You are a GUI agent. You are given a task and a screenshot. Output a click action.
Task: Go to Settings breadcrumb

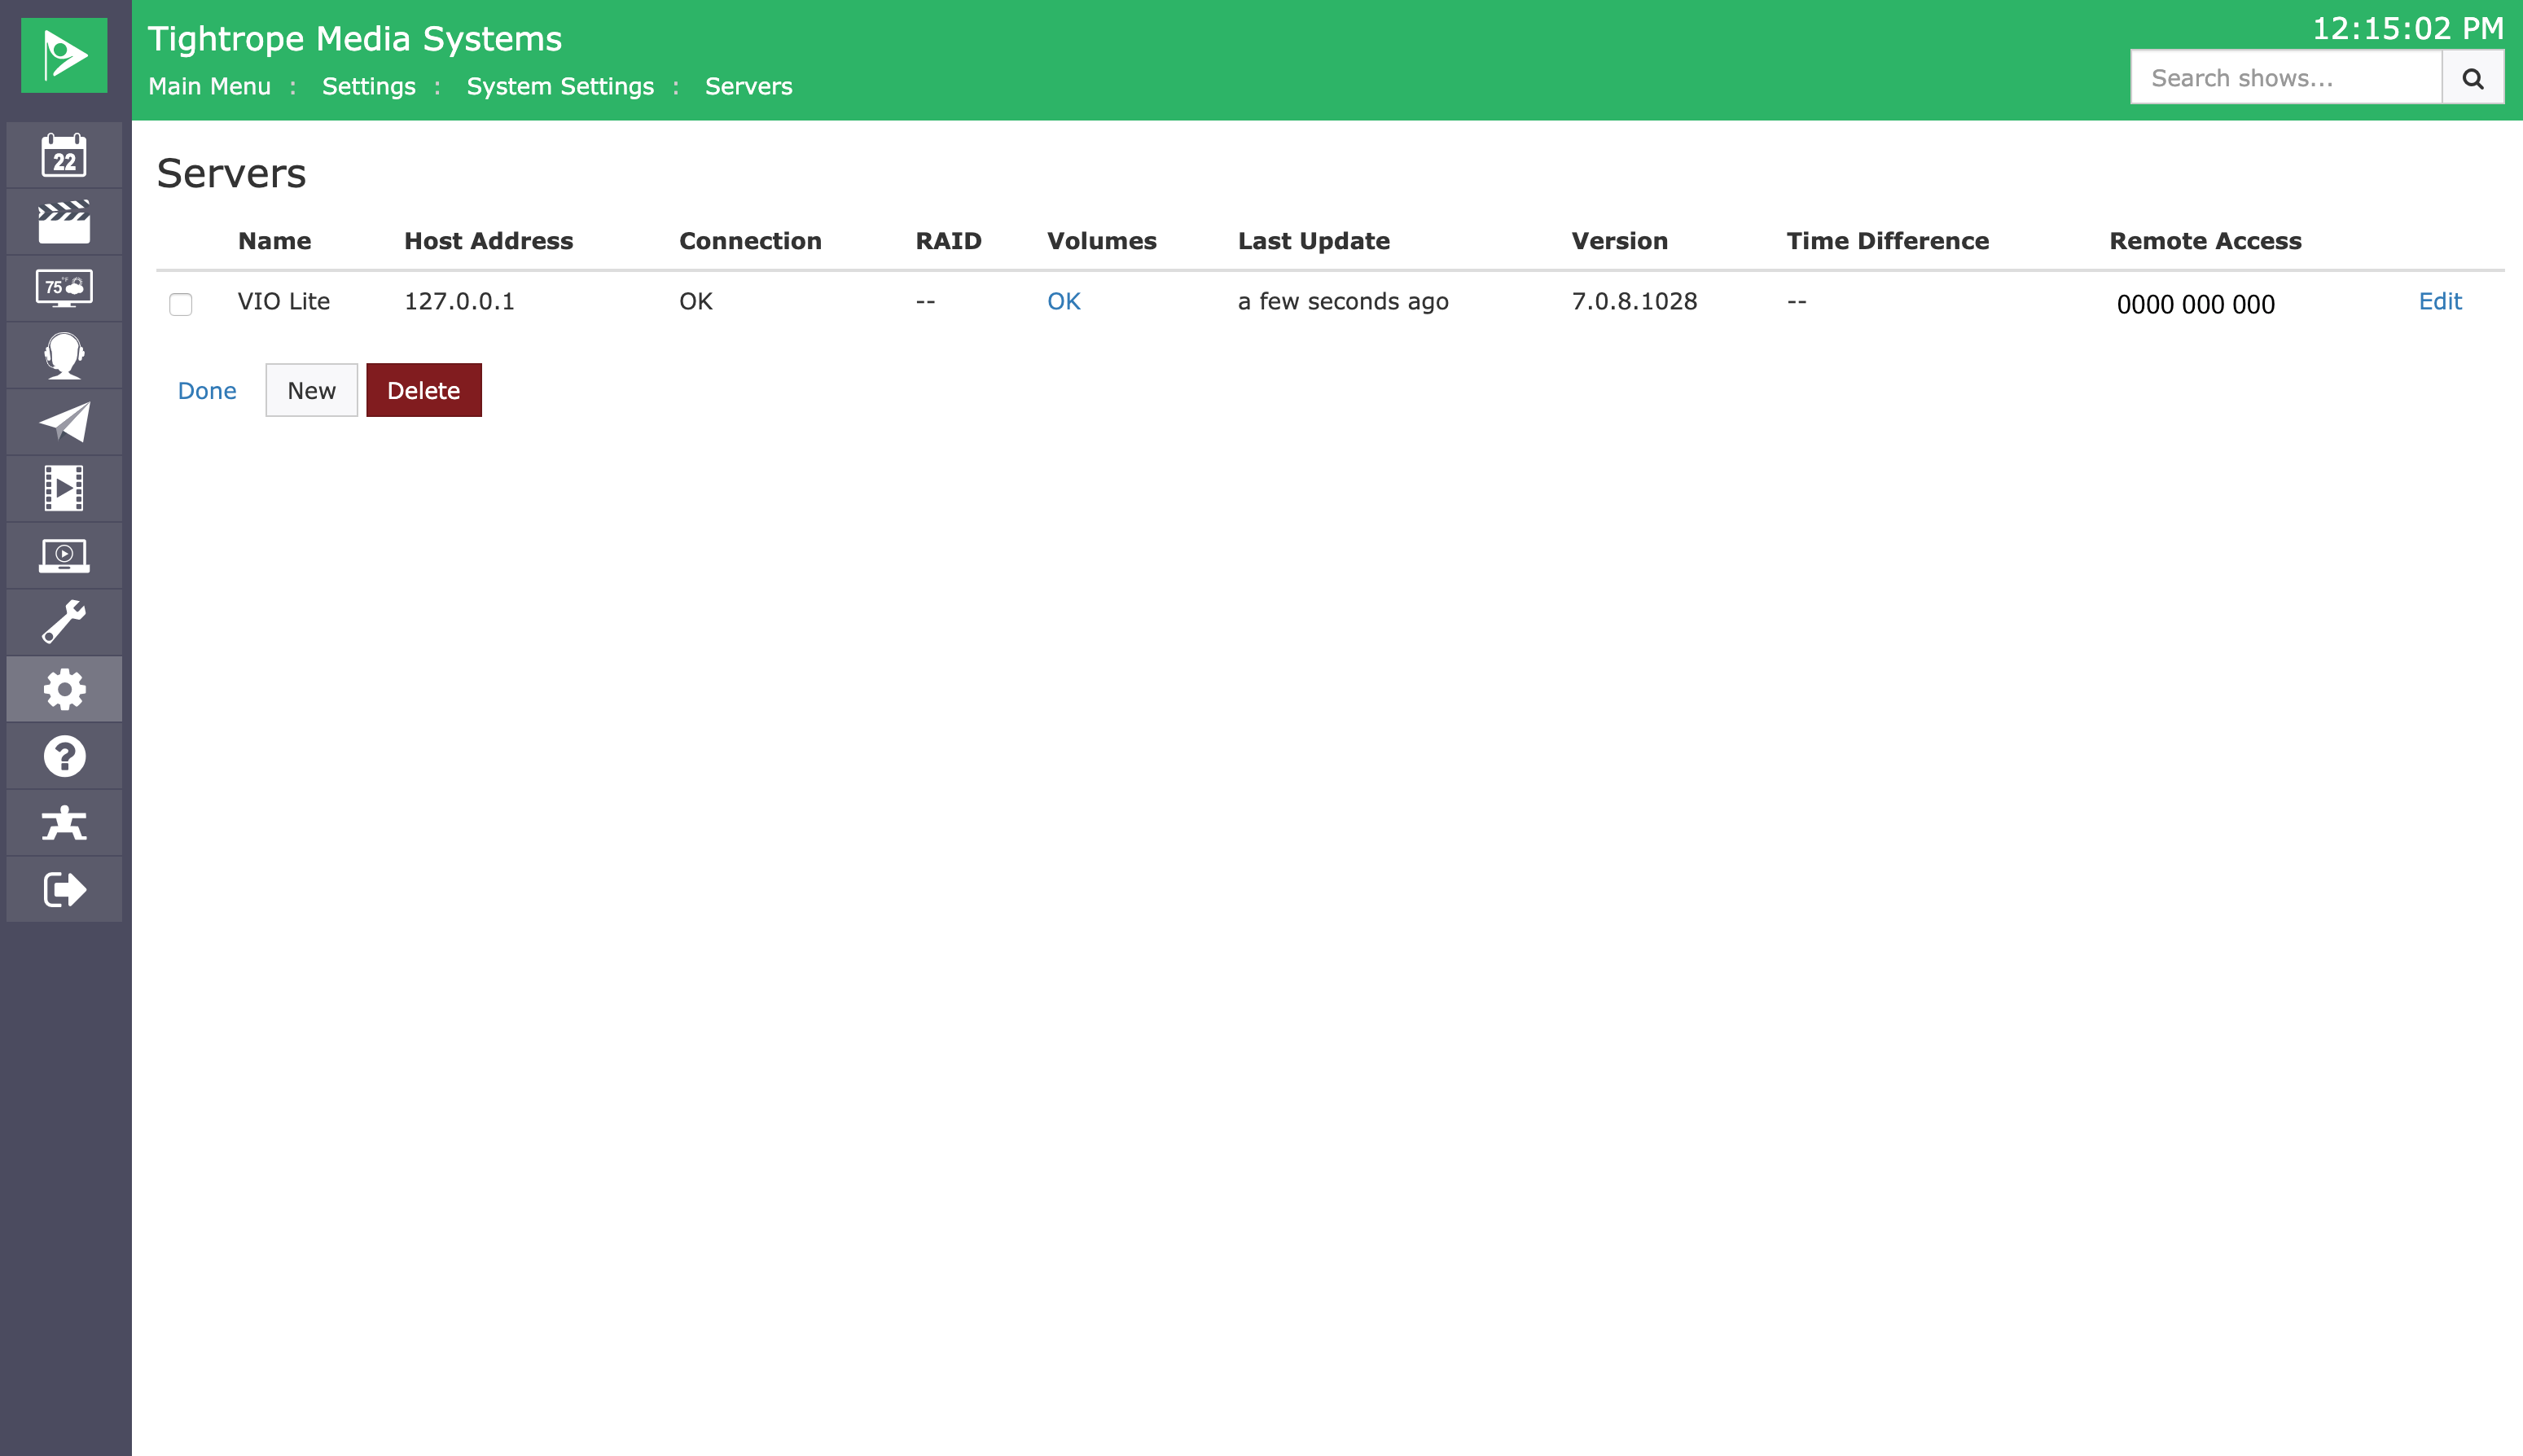pos(369,86)
